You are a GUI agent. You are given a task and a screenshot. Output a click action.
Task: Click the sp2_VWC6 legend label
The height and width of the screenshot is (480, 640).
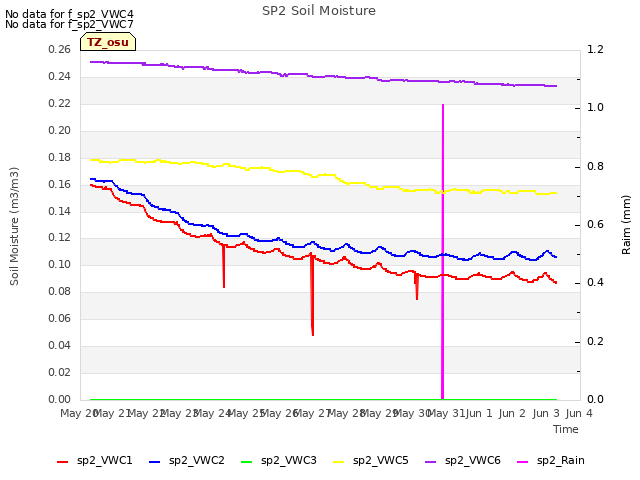pos(473,460)
